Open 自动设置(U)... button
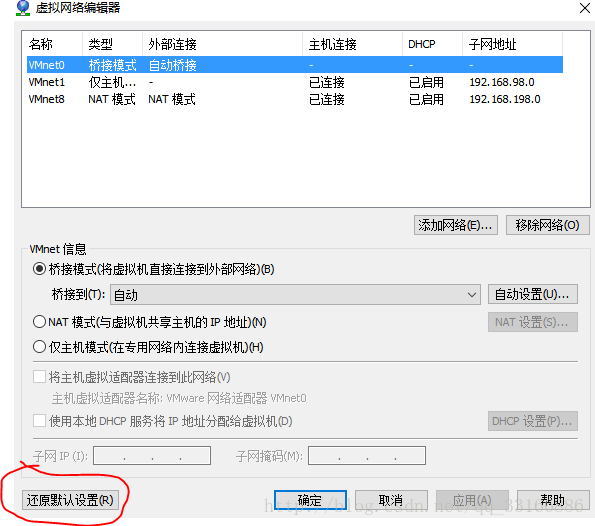This screenshot has width=595, height=526. point(533,294)
